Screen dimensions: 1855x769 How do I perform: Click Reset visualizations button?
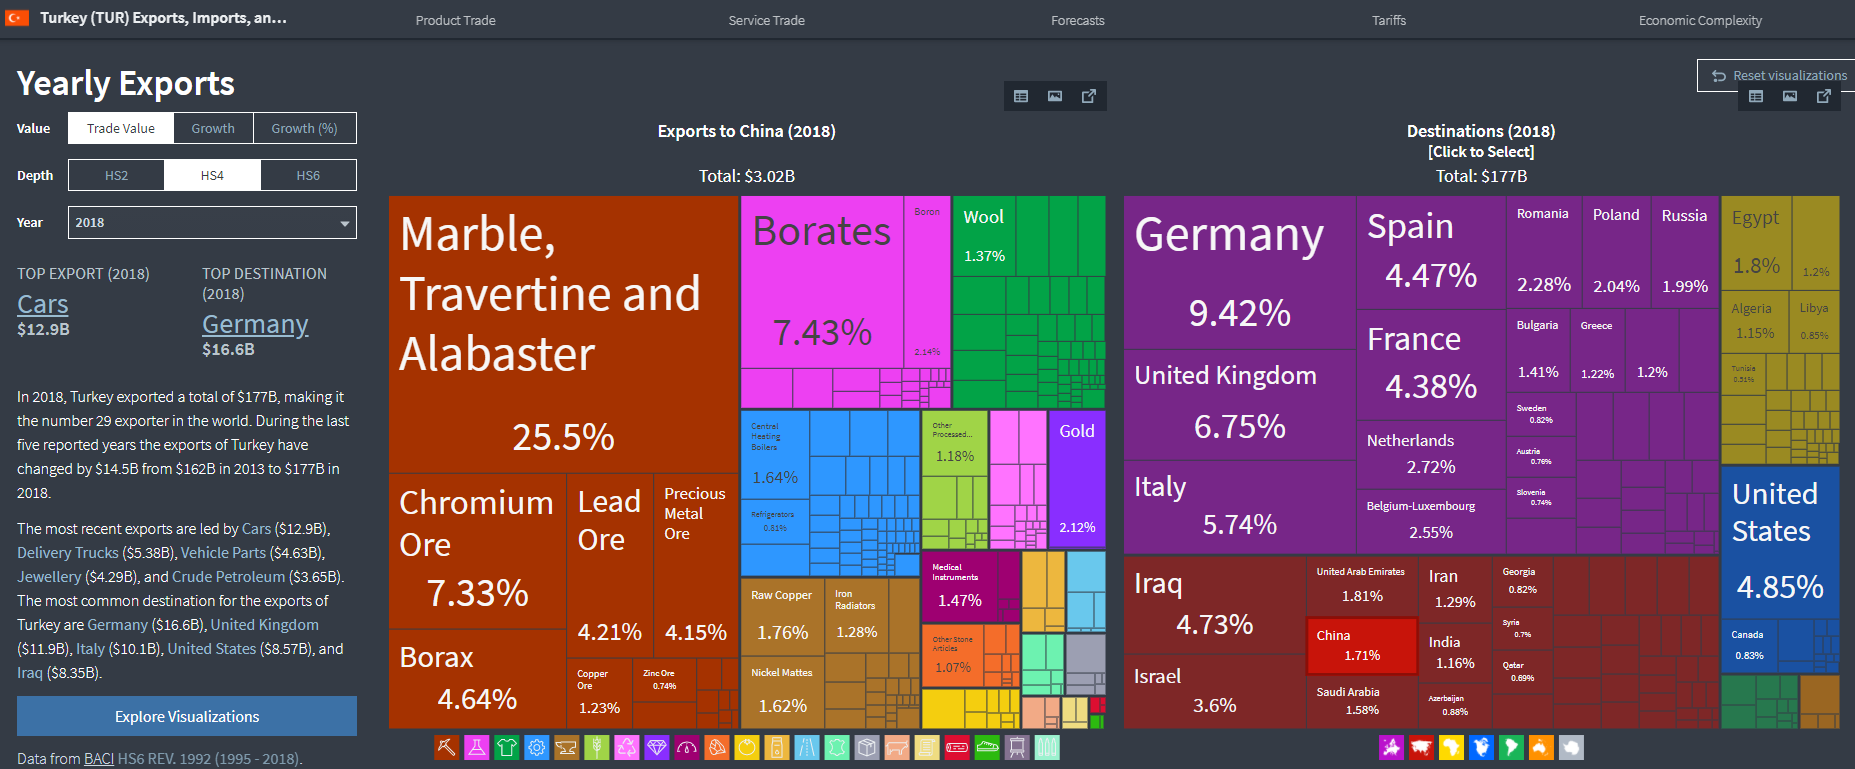[1777, 75]
